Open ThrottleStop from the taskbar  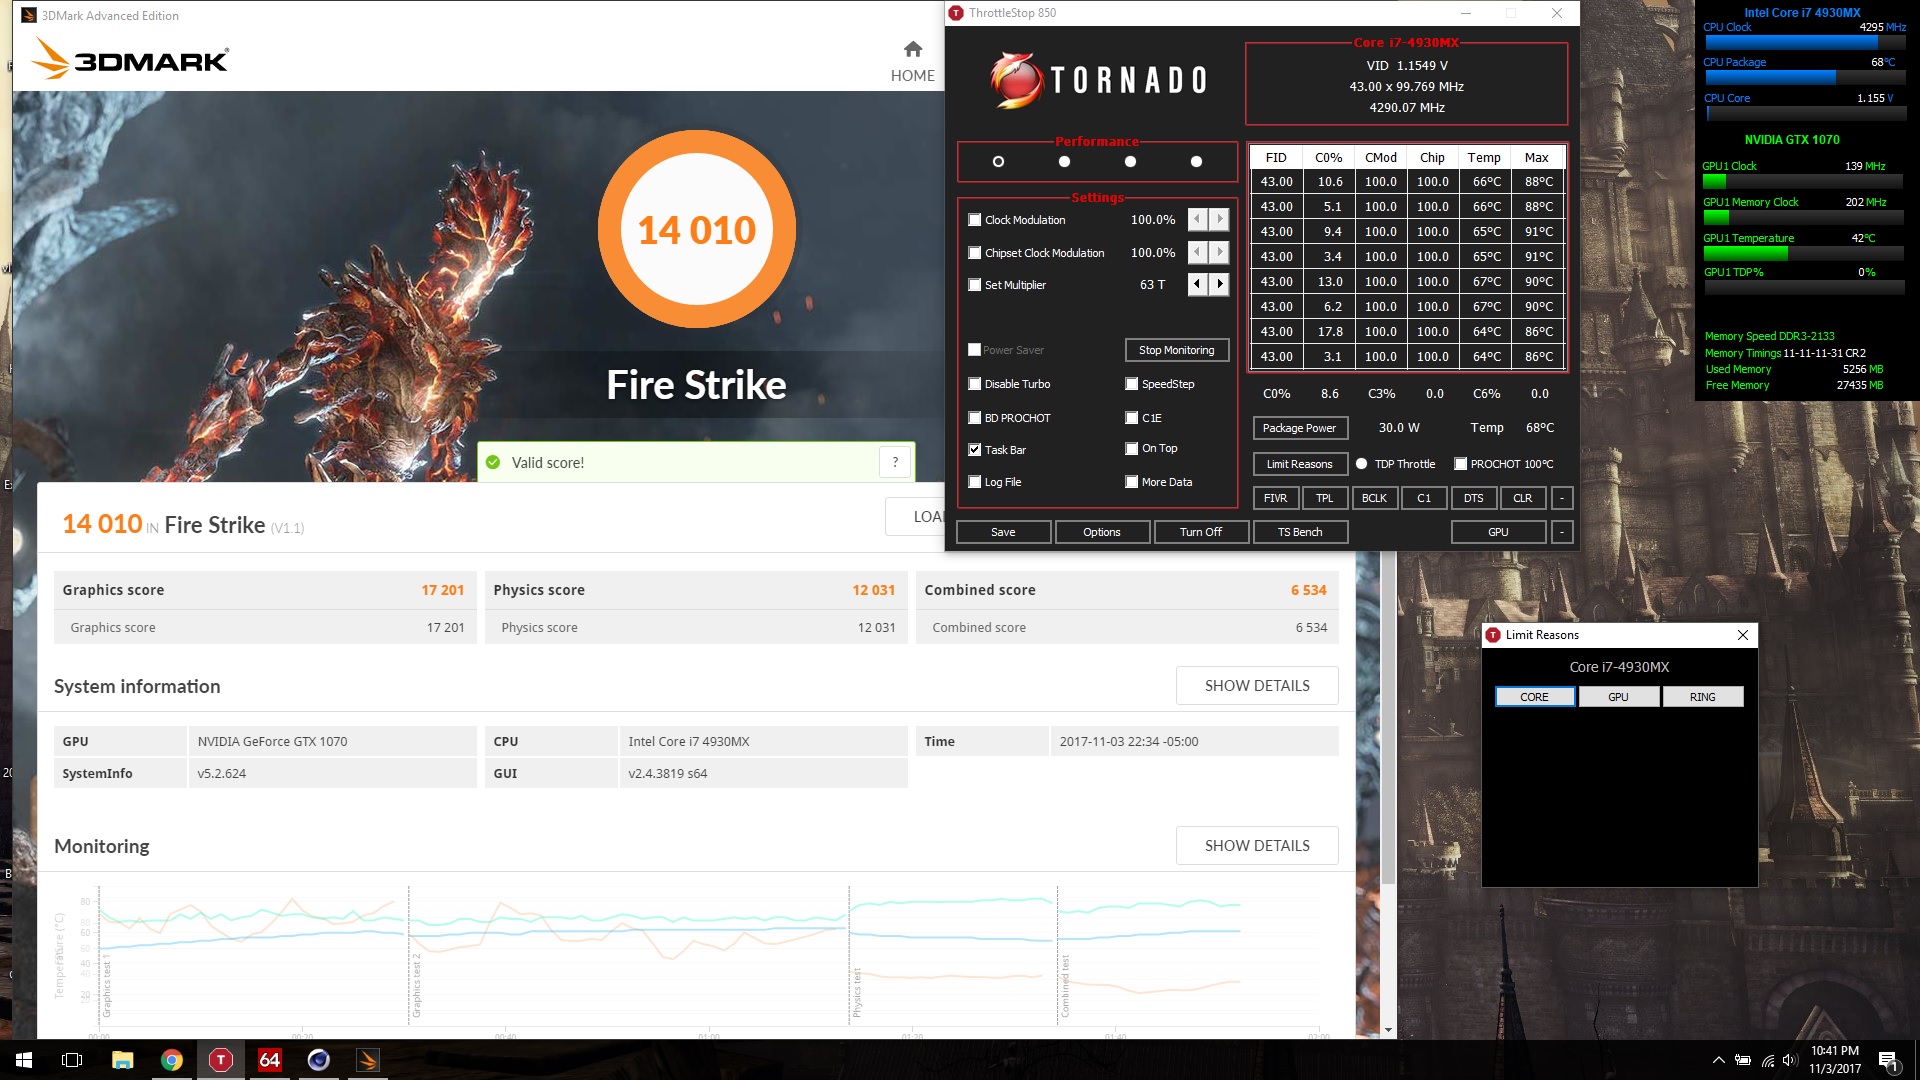pos(221,1060)
